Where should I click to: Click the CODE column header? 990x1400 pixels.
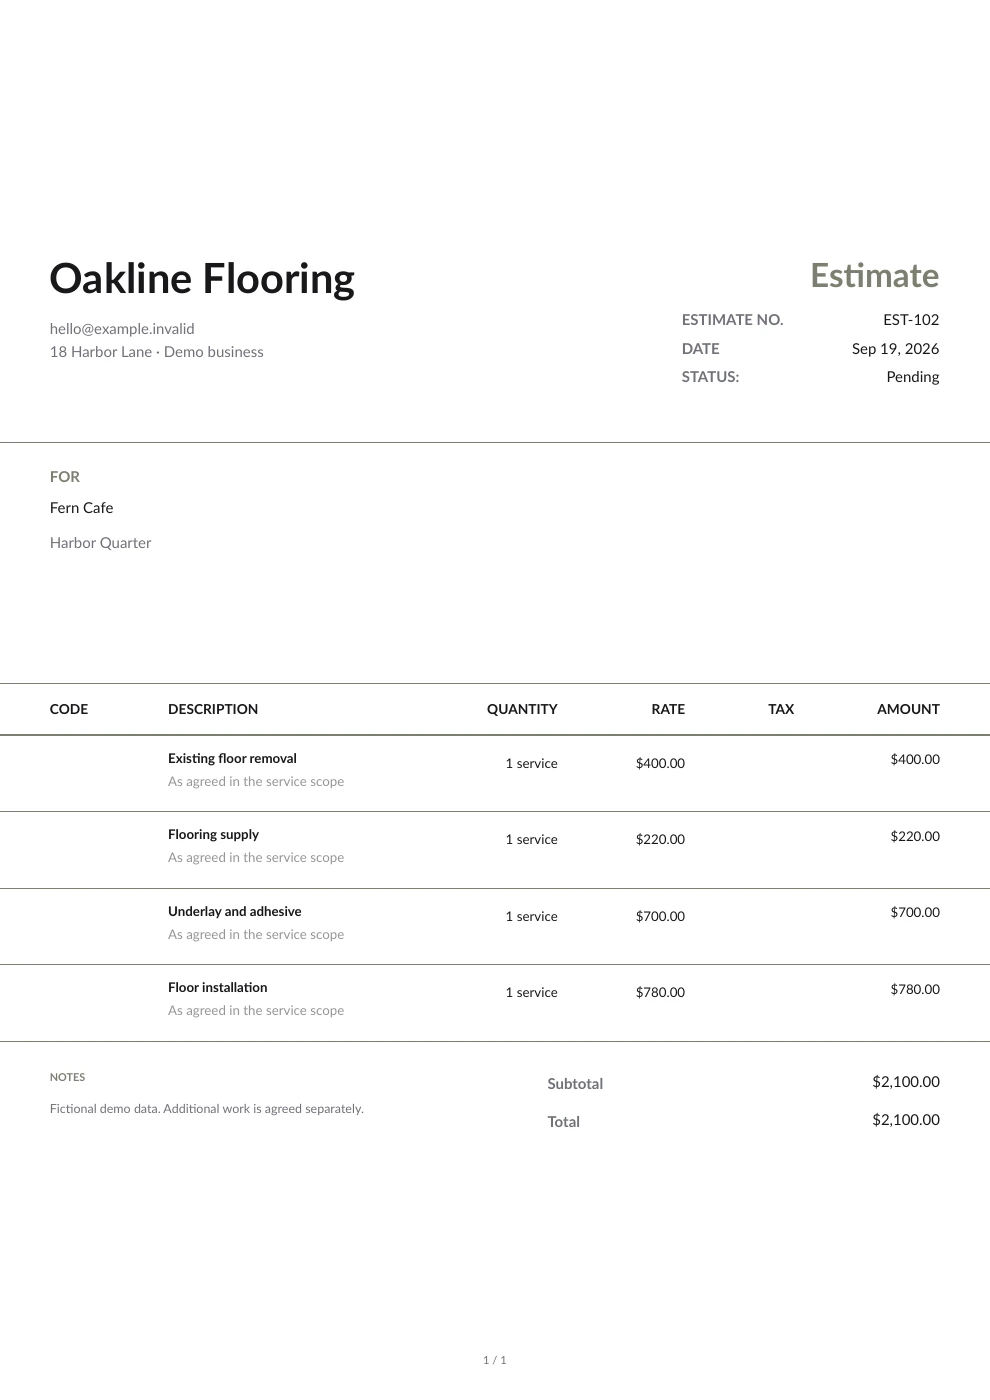click(x=69, y=709)
